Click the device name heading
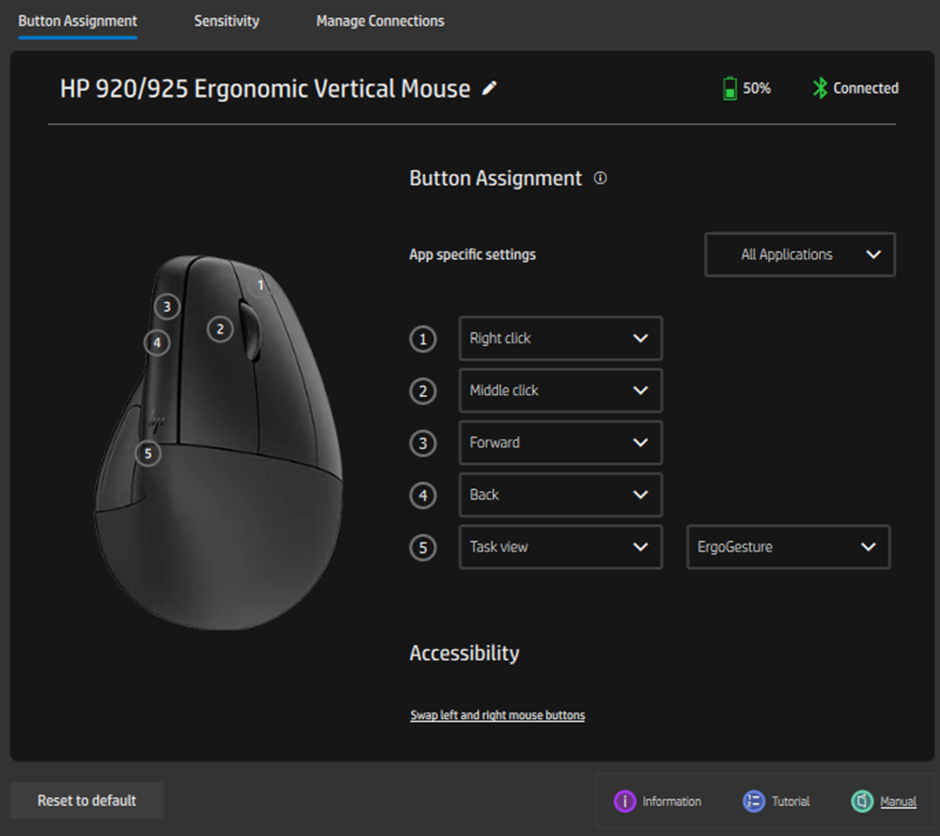 265,89
